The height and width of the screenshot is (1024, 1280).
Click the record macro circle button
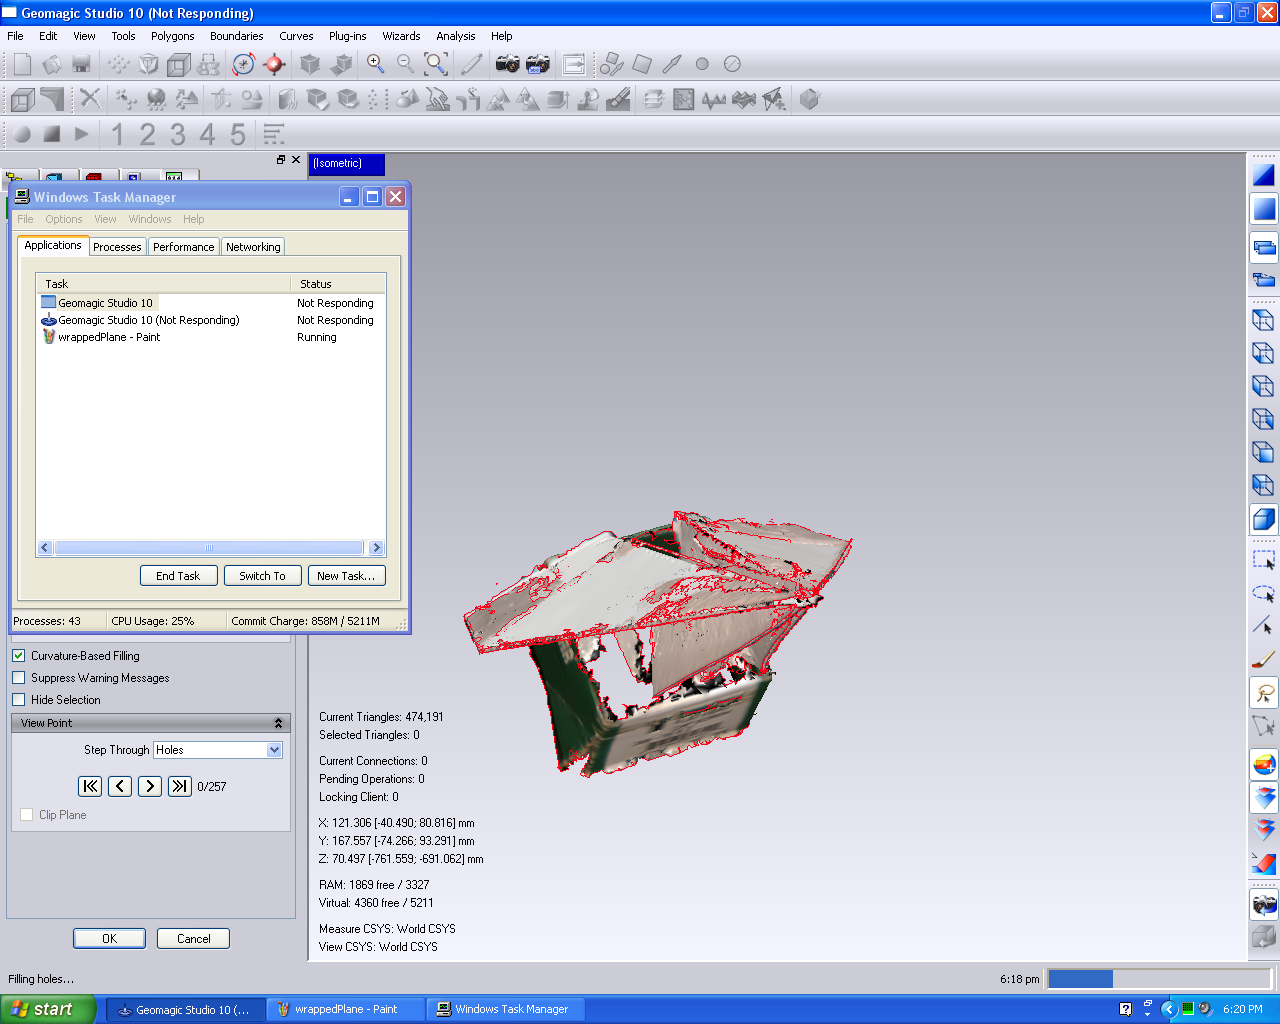click(x=22, y=133)
